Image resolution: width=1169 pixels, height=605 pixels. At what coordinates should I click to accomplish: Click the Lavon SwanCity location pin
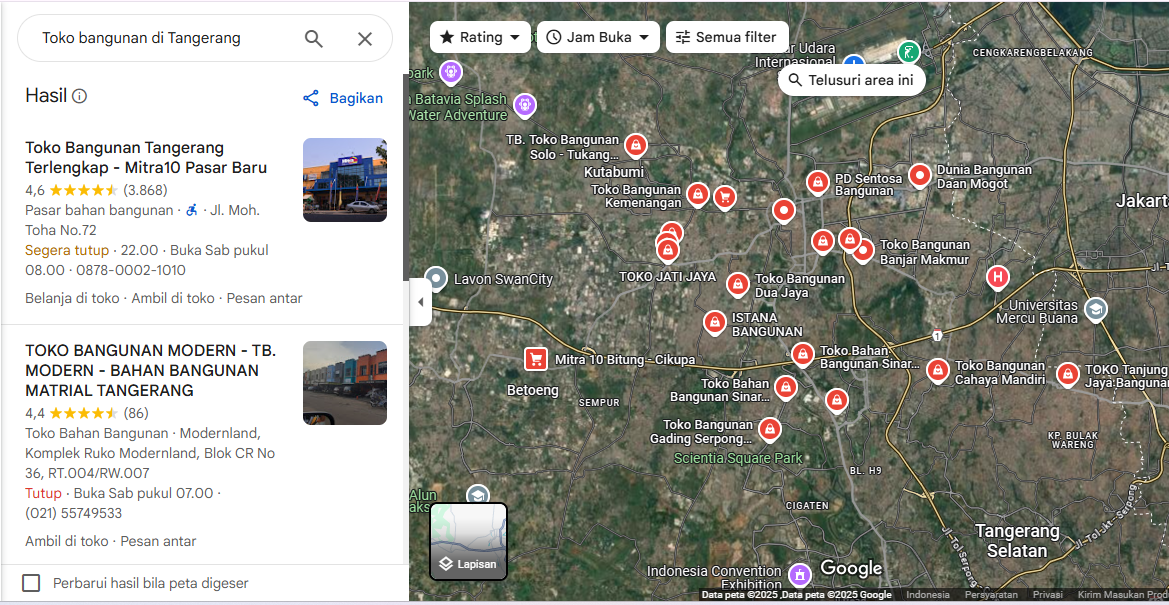tap(436, 279)
